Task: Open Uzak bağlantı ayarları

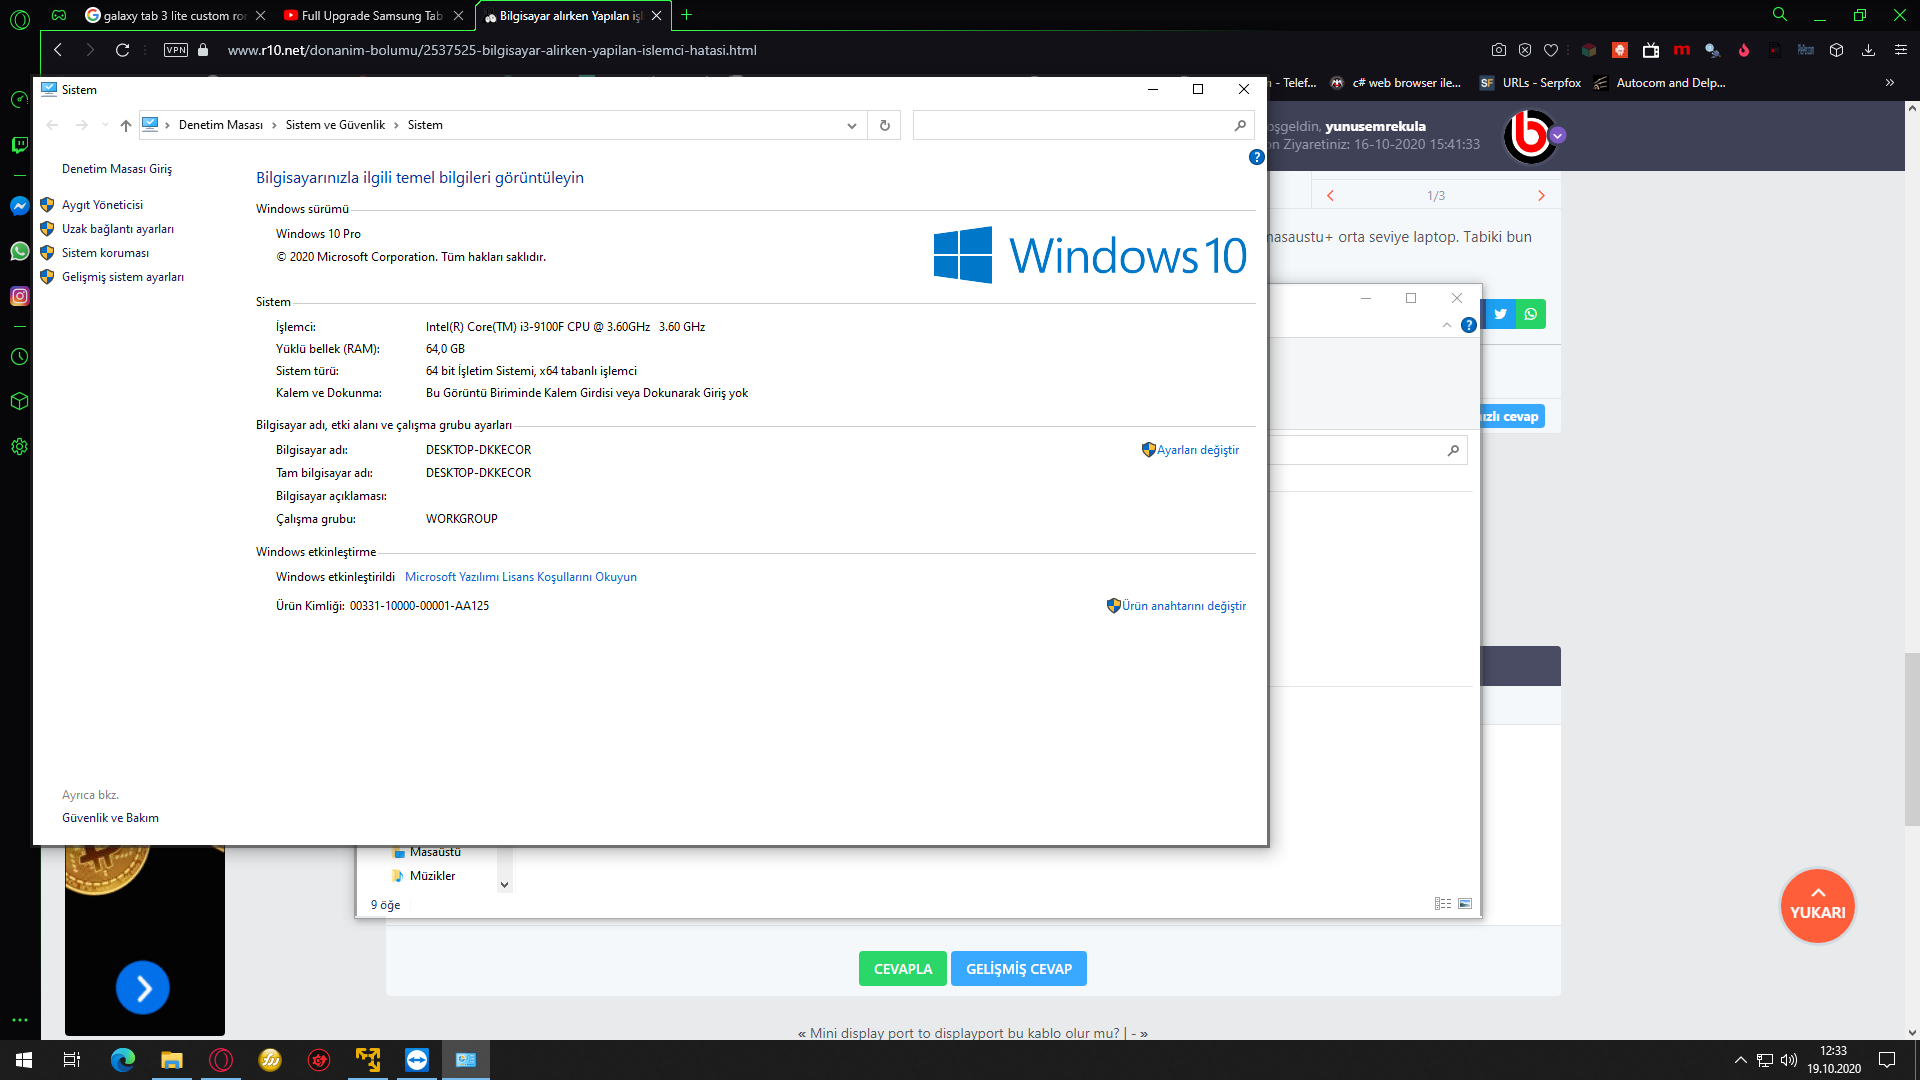Action: [118, 229]
